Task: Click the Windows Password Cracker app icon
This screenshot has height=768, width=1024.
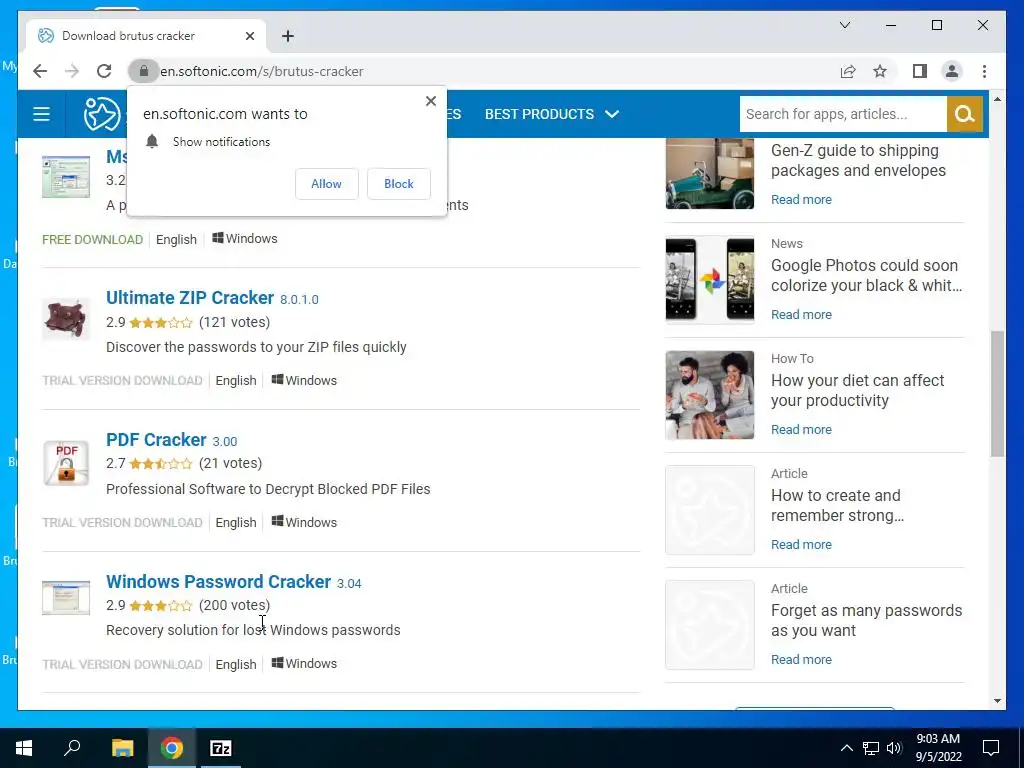Action: tap(66, 598)
